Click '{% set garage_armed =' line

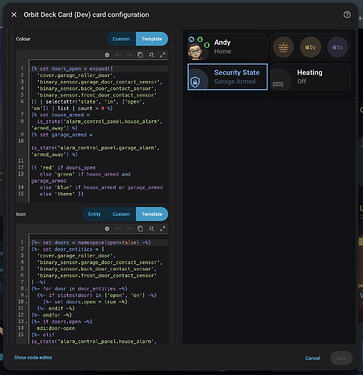(x=62, y=135)
